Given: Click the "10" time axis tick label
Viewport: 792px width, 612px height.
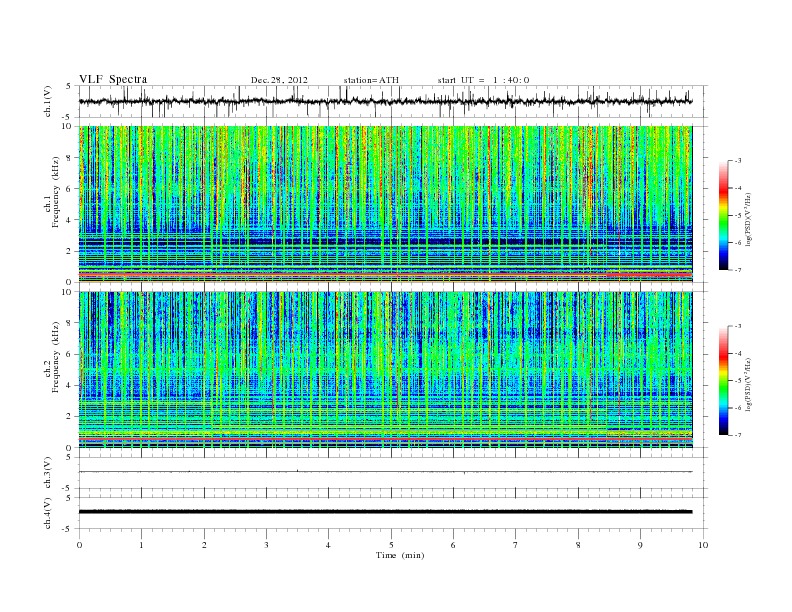Looking at the screenshot, I should pyautogui.click(x=703, y=545).
